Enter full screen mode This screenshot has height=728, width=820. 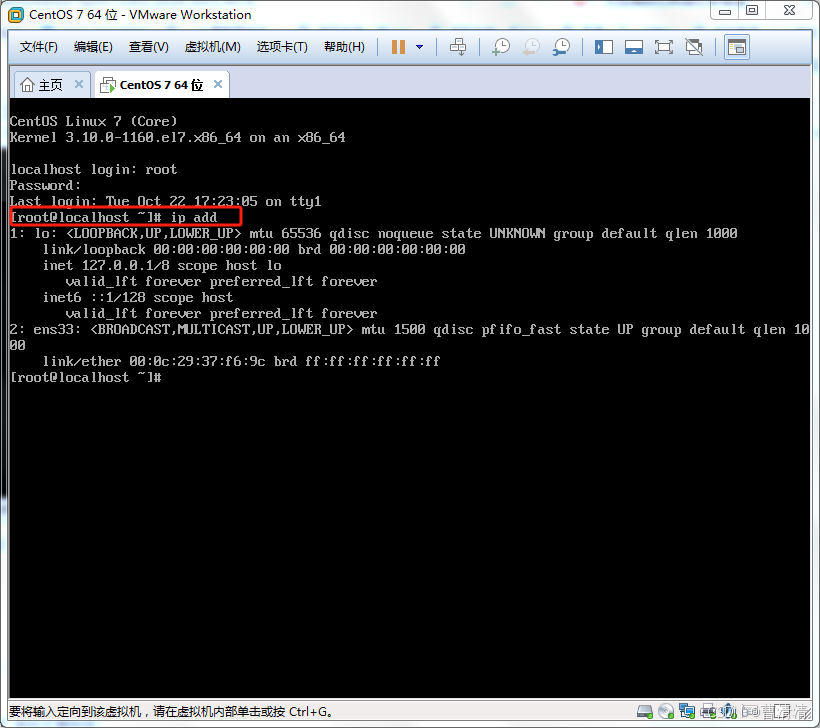[663, 46]
